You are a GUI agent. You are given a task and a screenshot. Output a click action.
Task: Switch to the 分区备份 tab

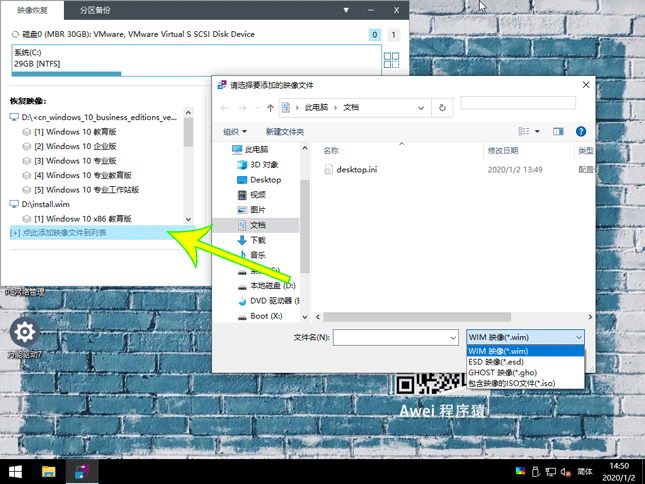[95, 10]
